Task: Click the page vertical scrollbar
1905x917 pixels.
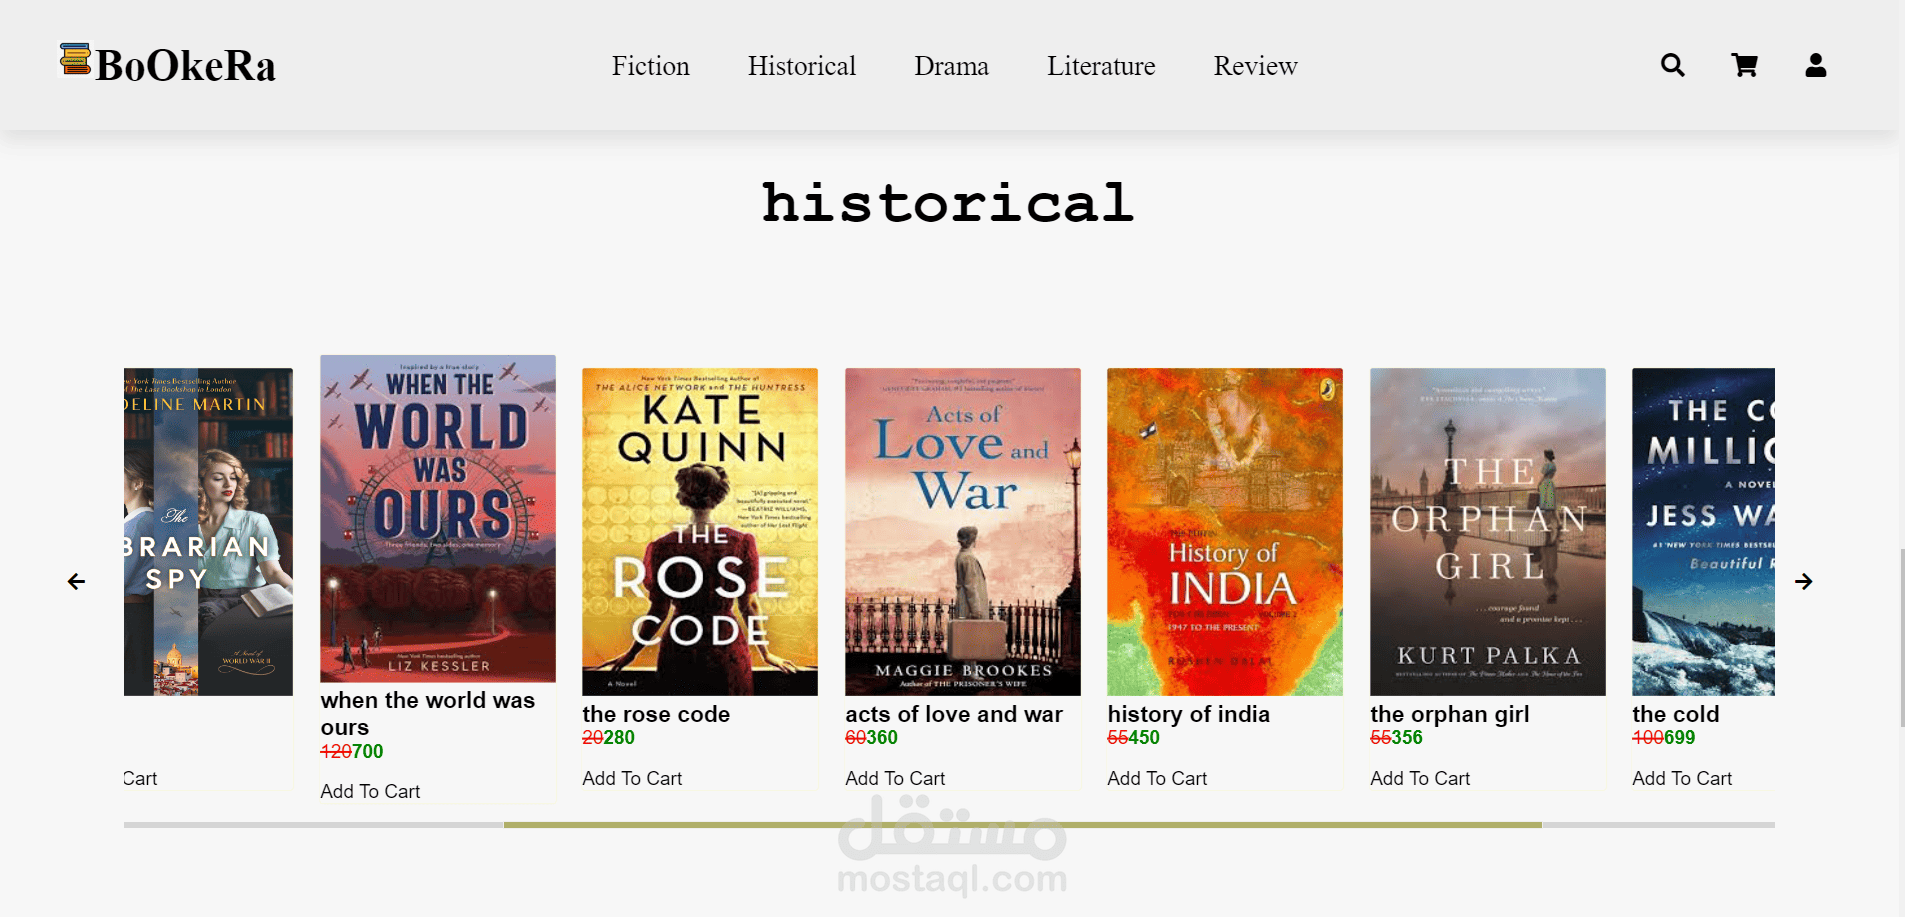Action: click(x=1901, y=637)
